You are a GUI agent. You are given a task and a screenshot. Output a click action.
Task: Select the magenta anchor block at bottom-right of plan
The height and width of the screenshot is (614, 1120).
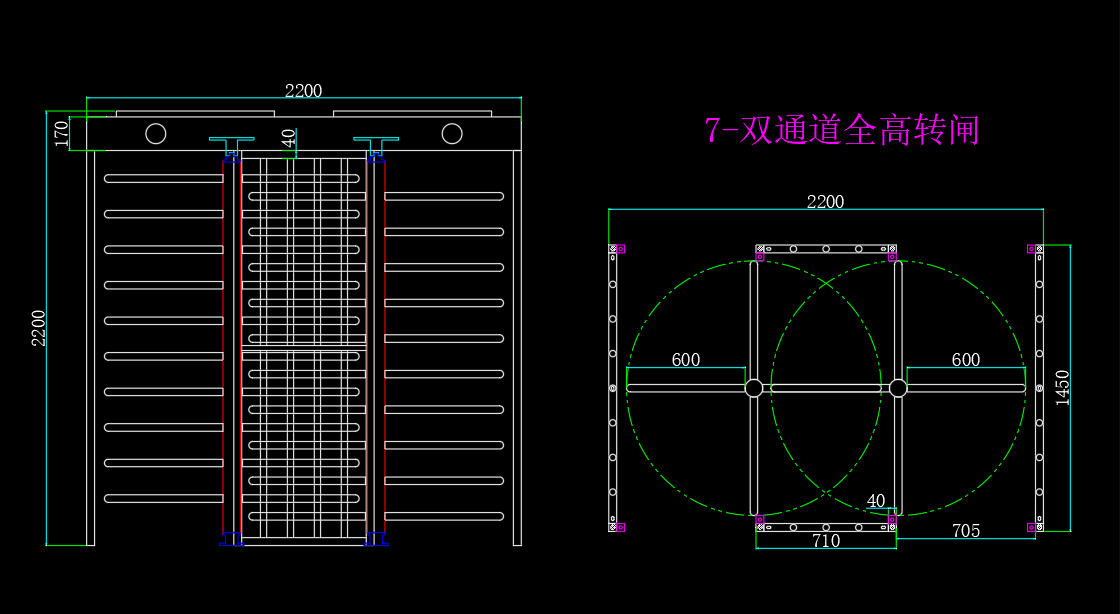point(1031,528)
